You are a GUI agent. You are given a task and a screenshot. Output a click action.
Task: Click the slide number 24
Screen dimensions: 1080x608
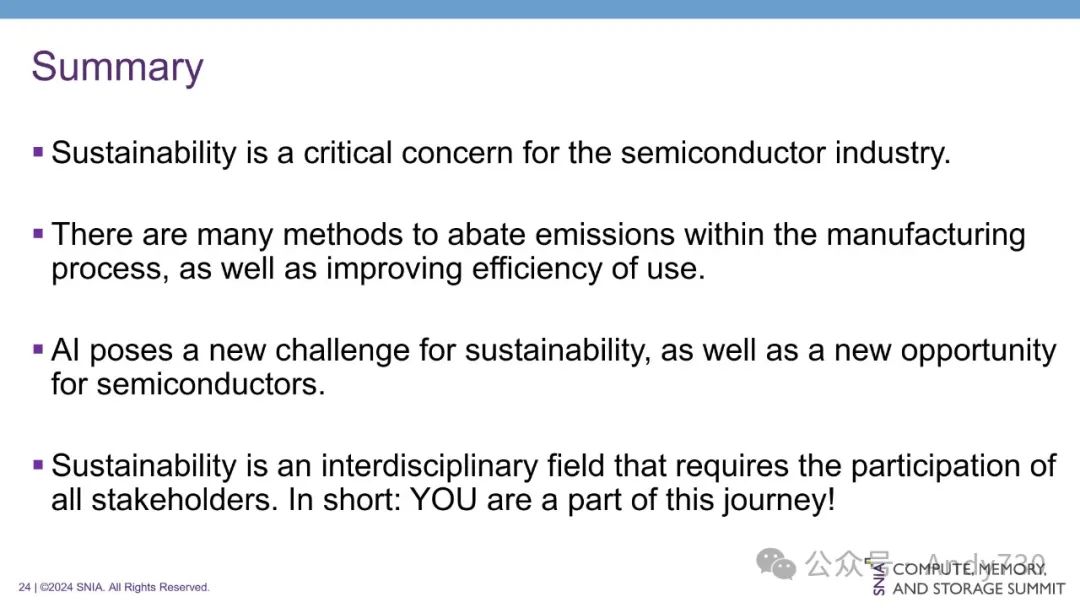click(24, 587)
